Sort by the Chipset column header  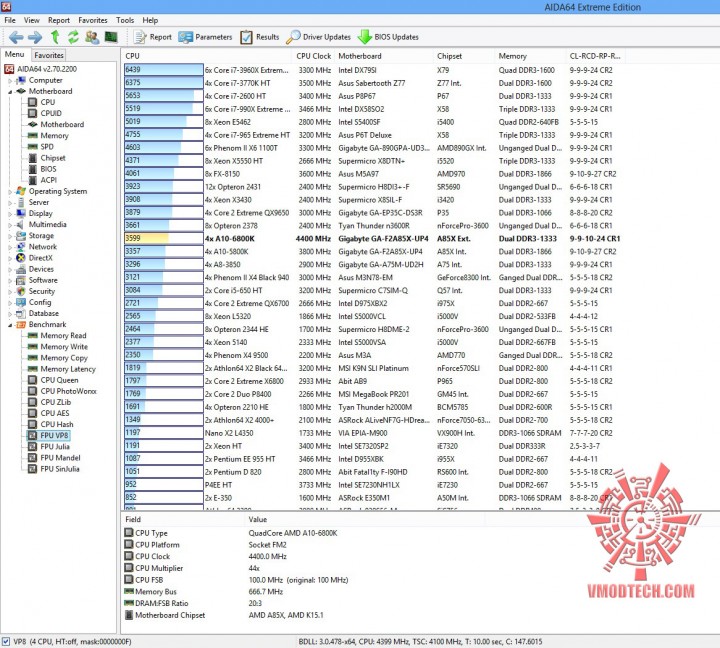pos(464,56)
